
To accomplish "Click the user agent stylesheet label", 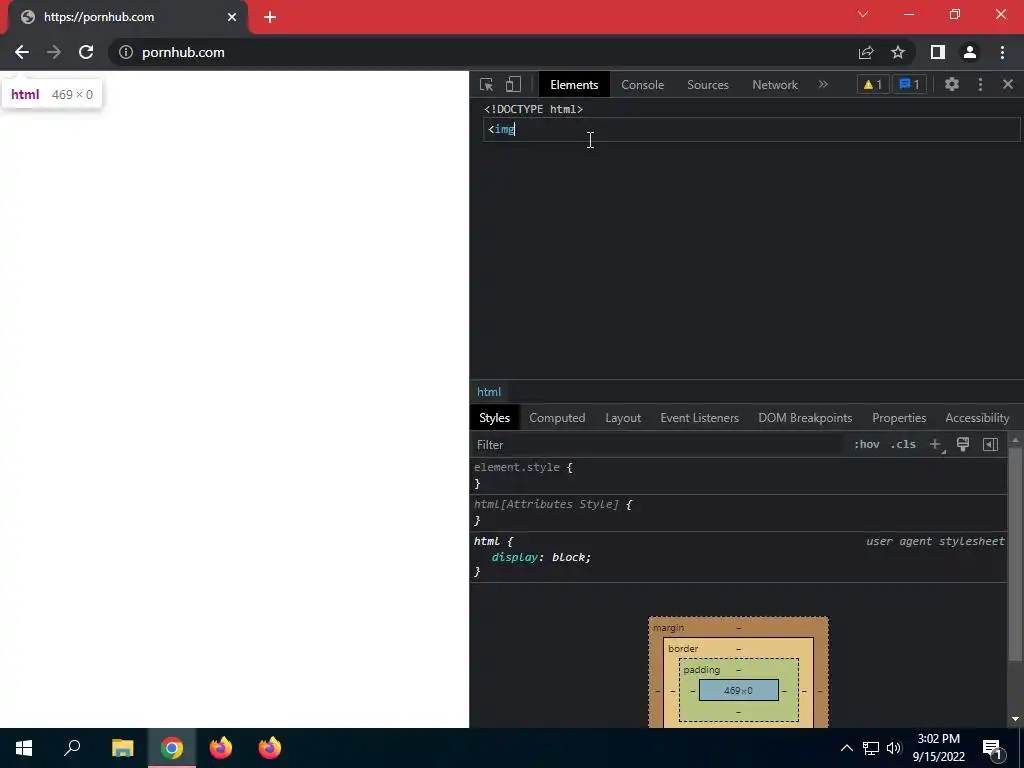I will click(x=935, y=541).
